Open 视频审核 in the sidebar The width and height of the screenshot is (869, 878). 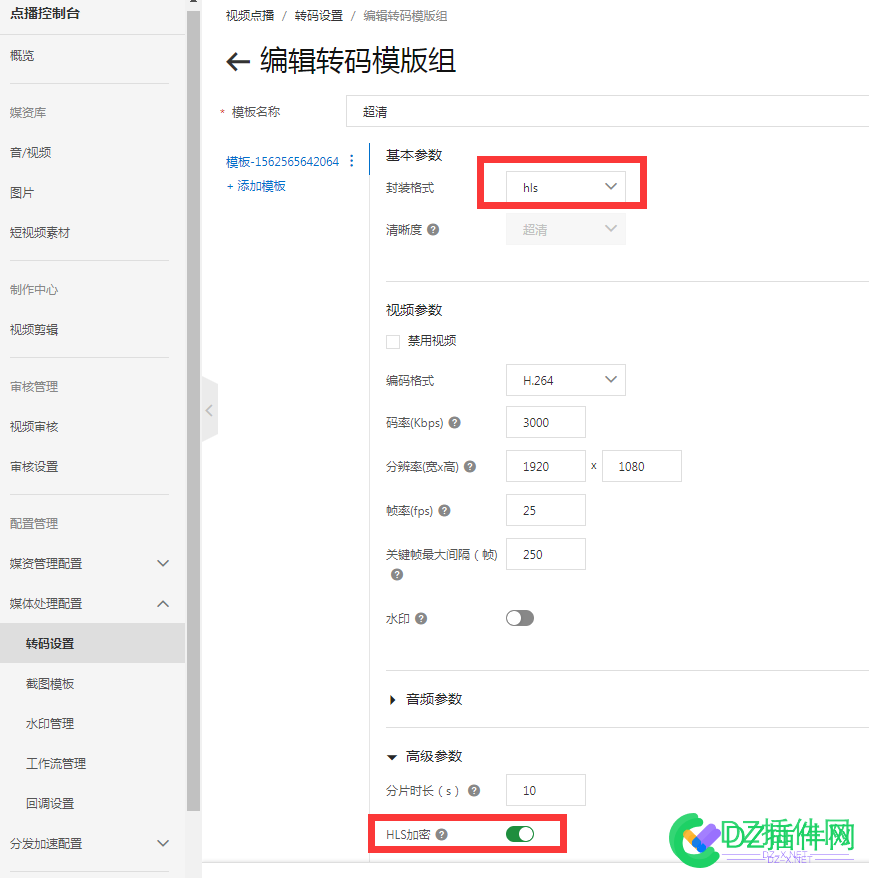click(x=34, y=427)
